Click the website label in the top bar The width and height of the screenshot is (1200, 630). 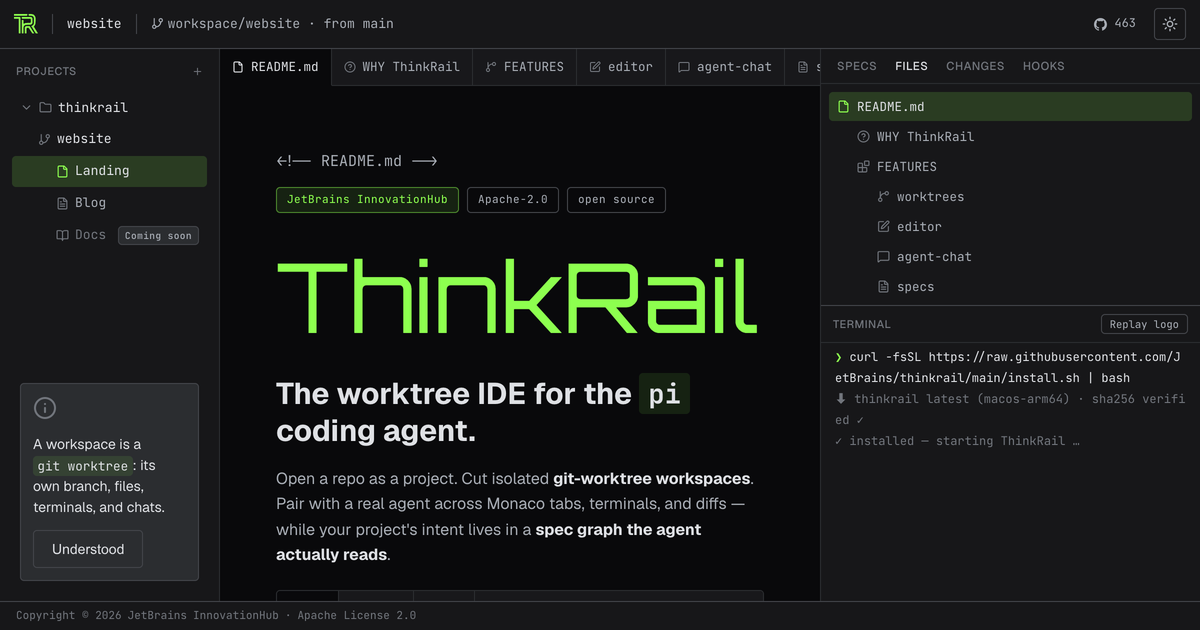click(x=94, y=23)
